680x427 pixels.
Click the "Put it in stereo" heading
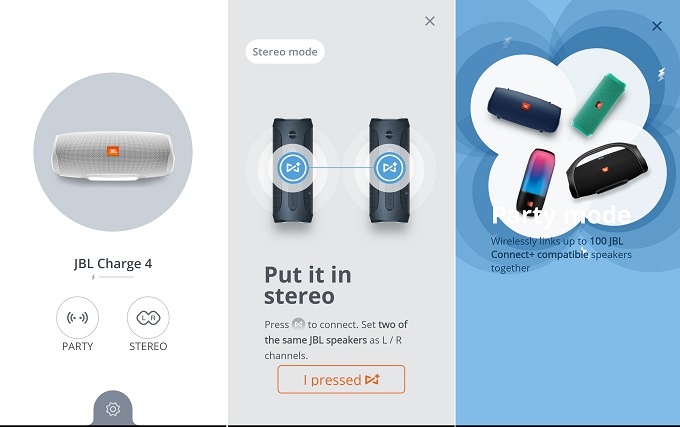pyautogui.click(x=308, y=285)
